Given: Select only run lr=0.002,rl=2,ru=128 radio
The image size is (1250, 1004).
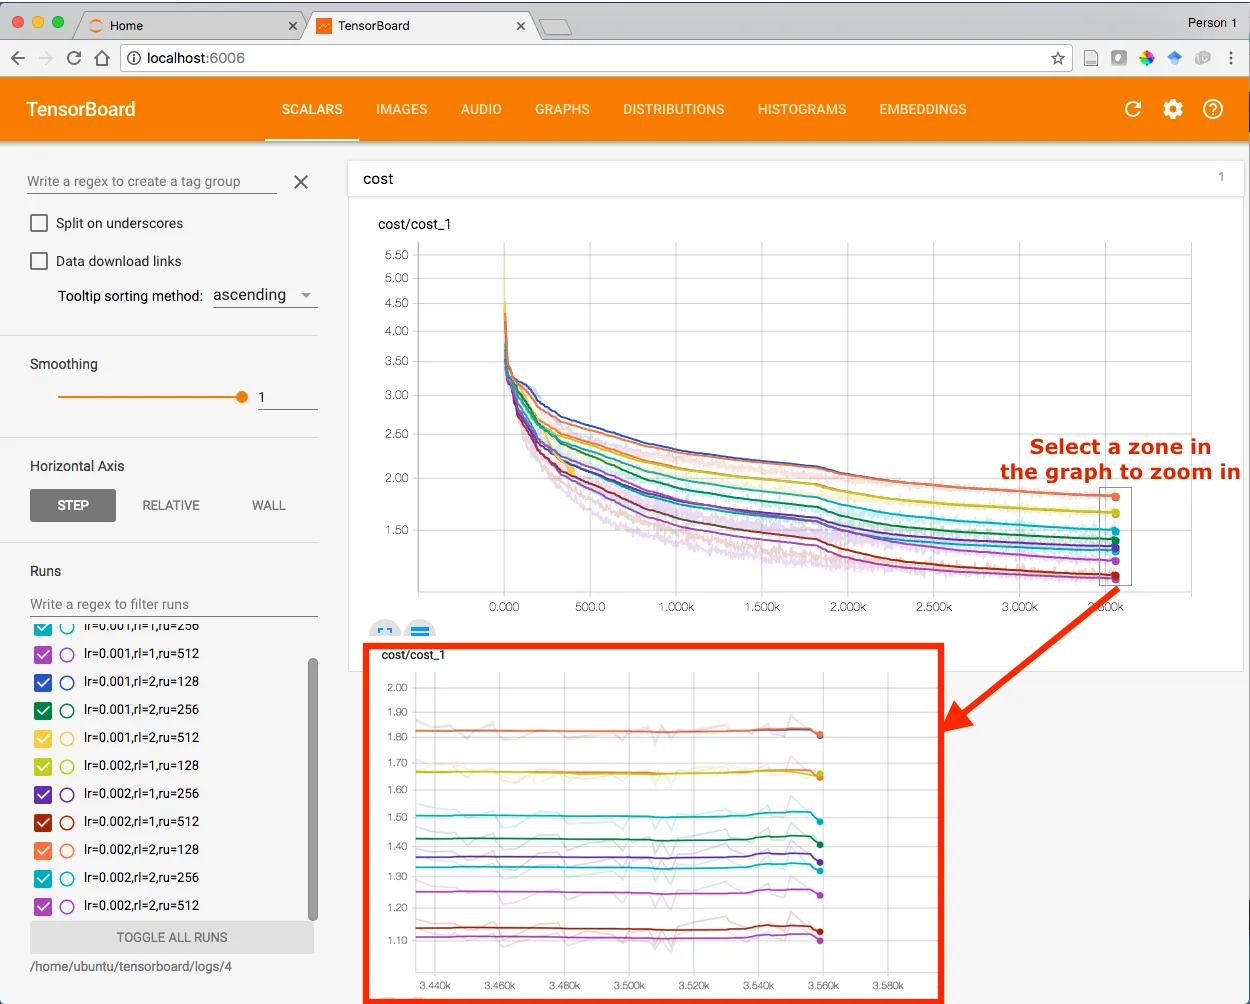Looking at the screenshot, I should (67, 850).
